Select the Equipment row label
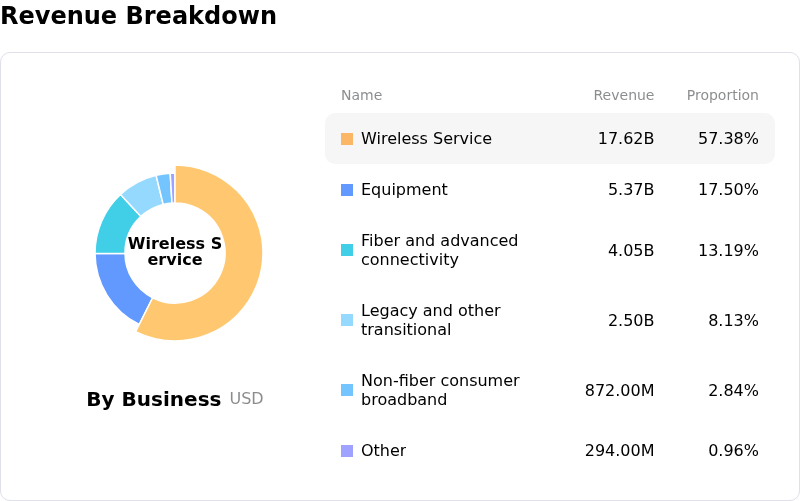Image resolution: width=800 pixels, height=501 pixels. coord(404,190)
